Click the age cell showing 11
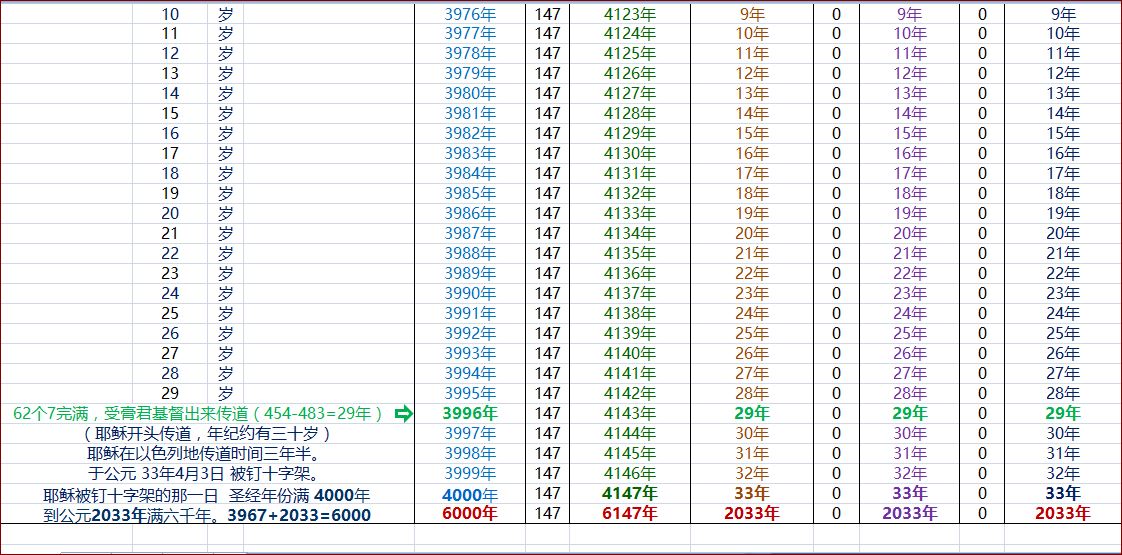 pyautogui.click(x=170, y=34)
